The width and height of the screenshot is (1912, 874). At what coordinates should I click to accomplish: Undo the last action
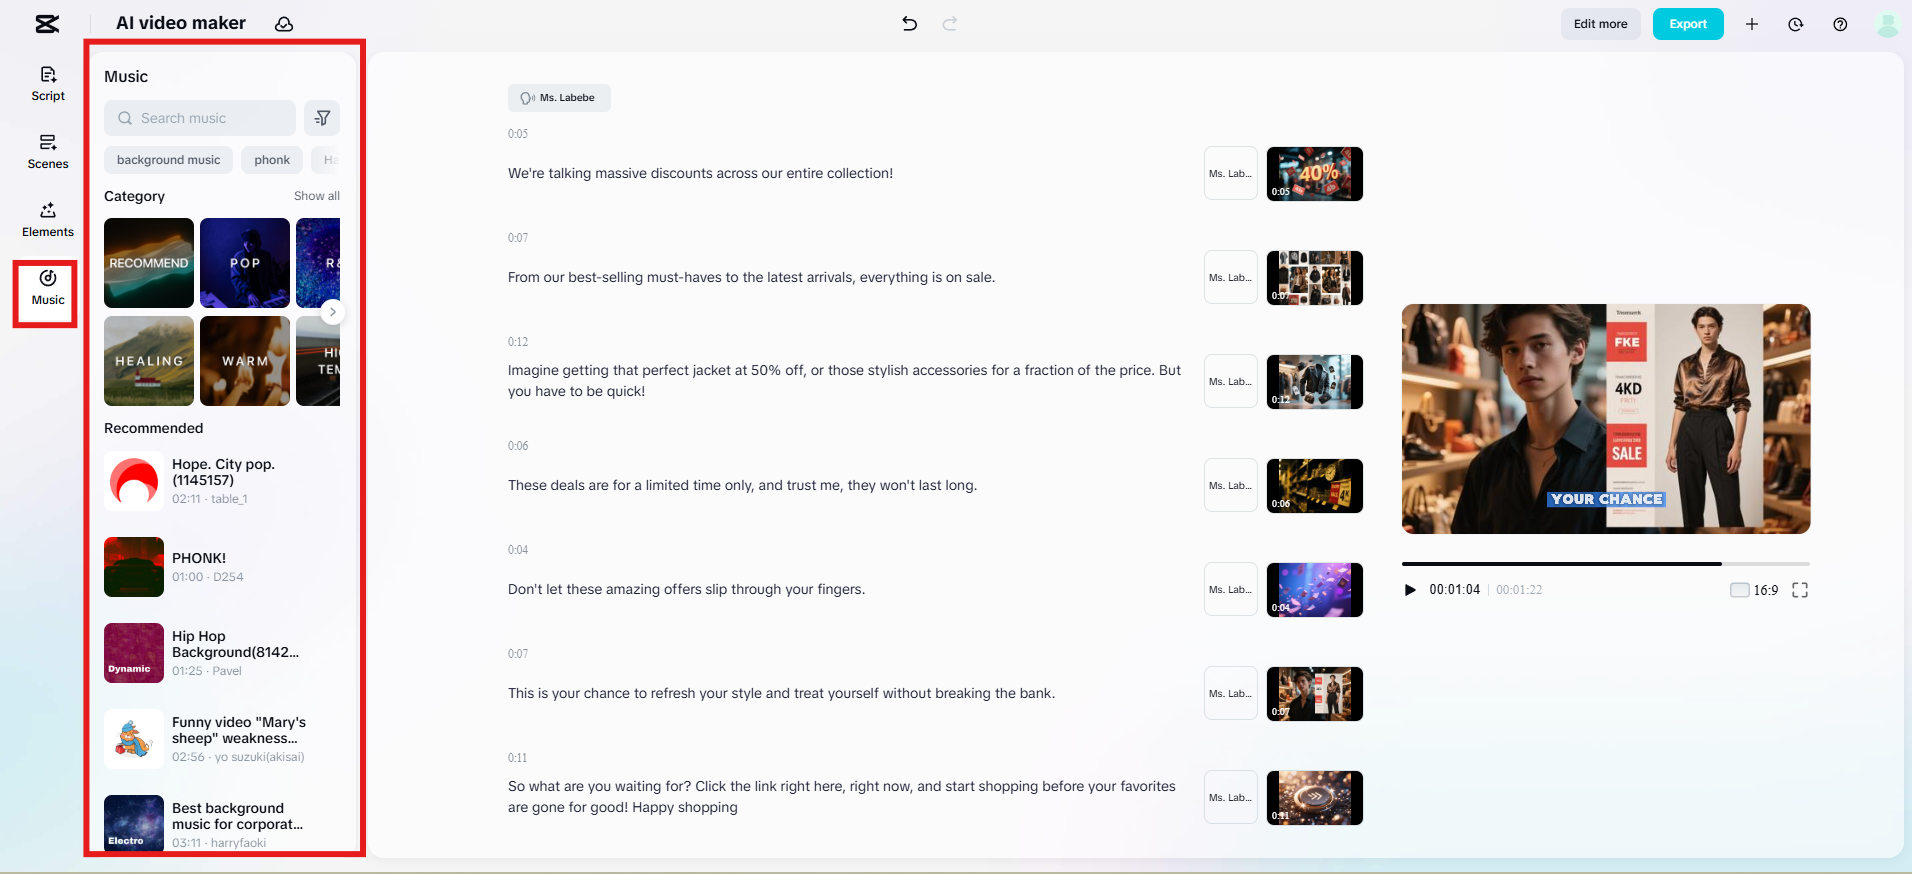(909, 24)
